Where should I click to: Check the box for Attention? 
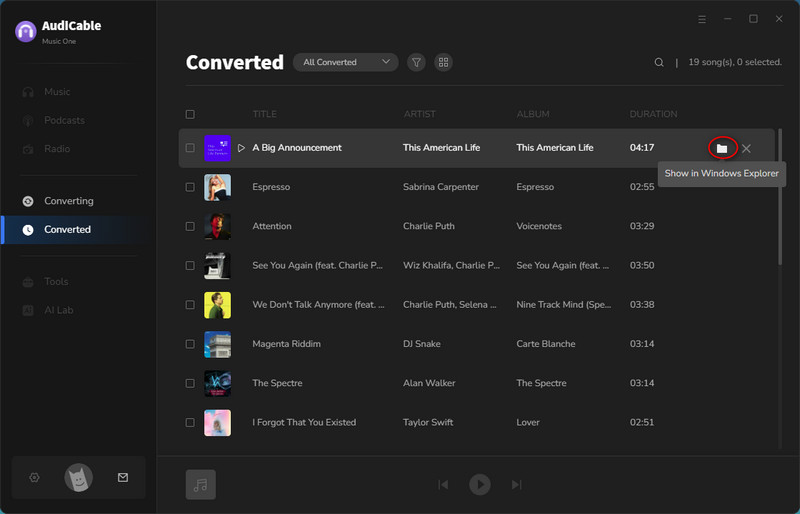(x=190, y=226)
